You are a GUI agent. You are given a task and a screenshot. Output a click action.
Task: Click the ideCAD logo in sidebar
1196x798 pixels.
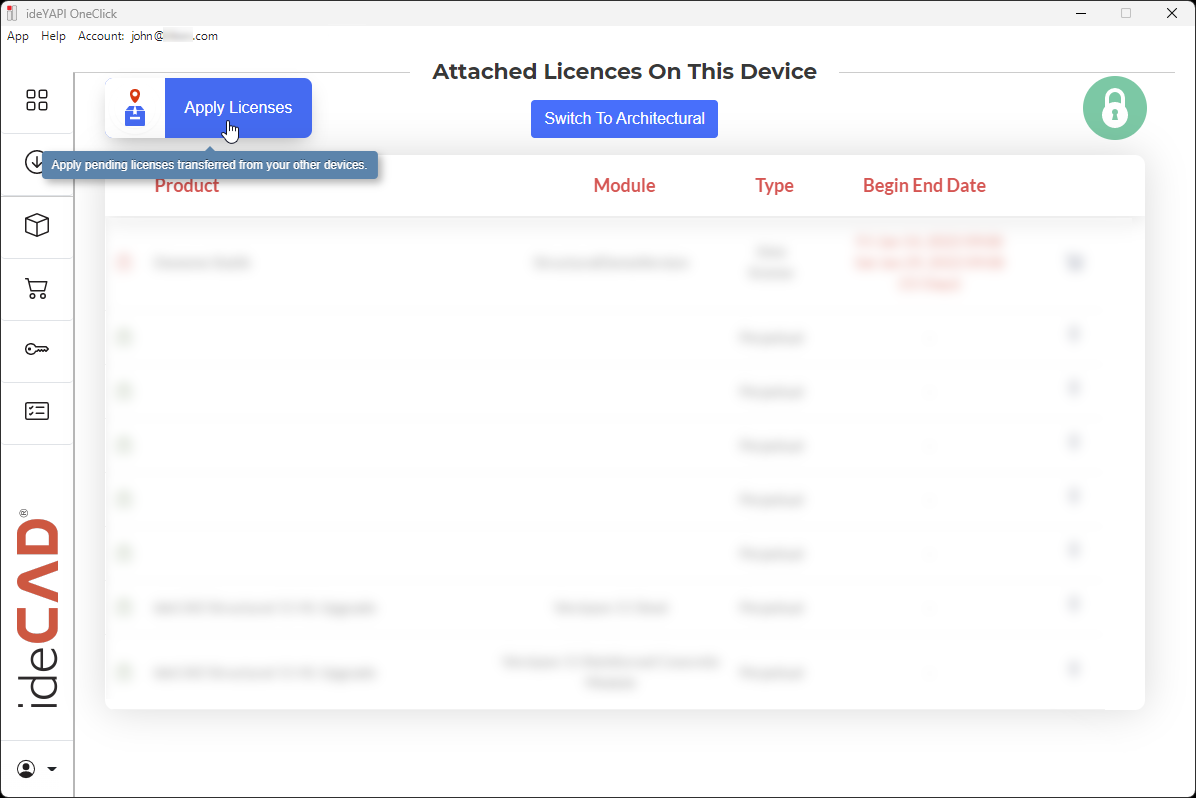[x=37, y=609]
